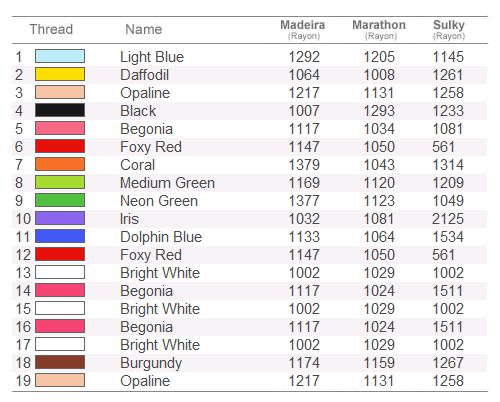Click the Iris purple swatch
The width and height of the screenshot is (500, 402).
click(x=60, y=218)
